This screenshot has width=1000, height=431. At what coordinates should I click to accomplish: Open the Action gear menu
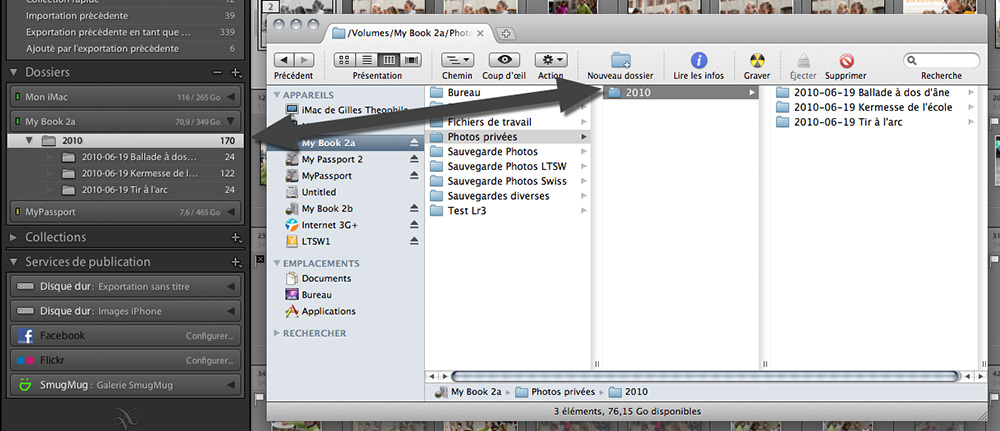[551, 60]
